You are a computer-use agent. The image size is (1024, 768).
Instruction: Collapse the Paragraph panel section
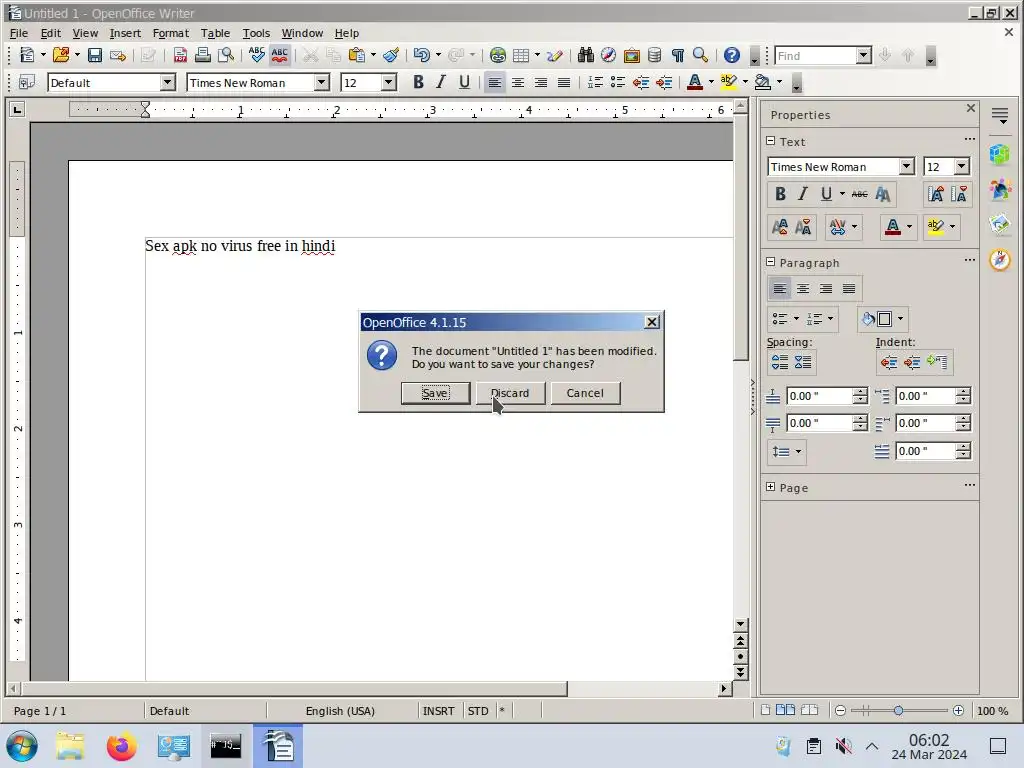771,262
